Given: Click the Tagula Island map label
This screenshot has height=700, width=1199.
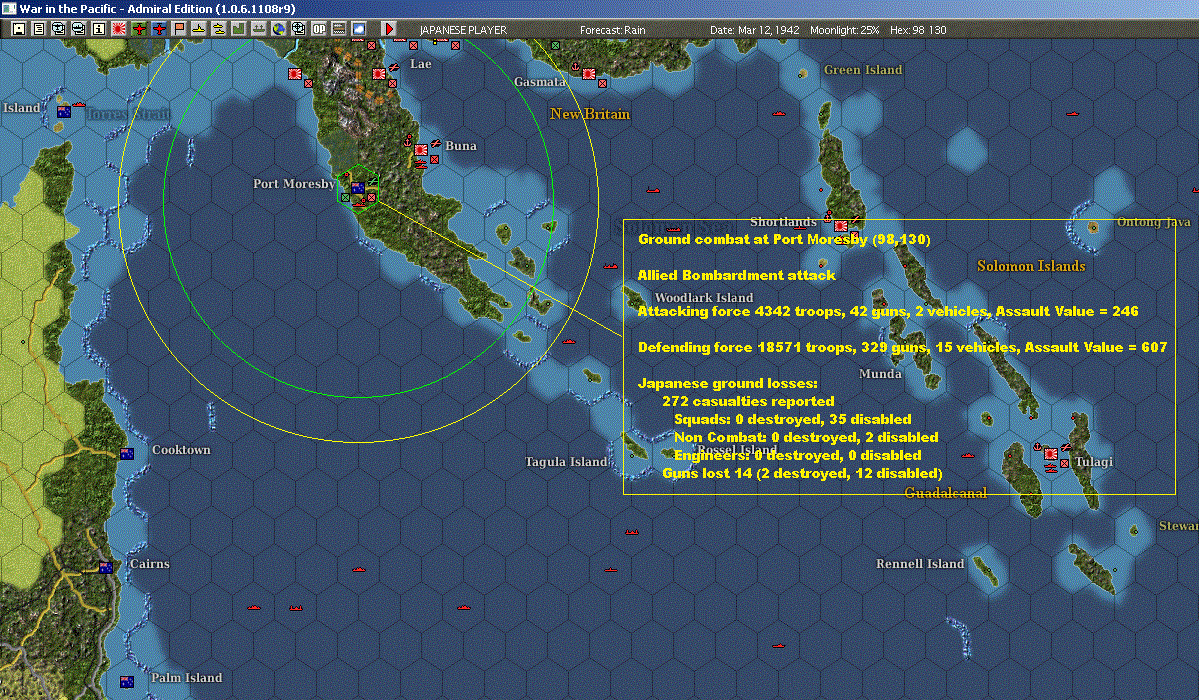Looking at the screenshot, I should coord(567,461).
